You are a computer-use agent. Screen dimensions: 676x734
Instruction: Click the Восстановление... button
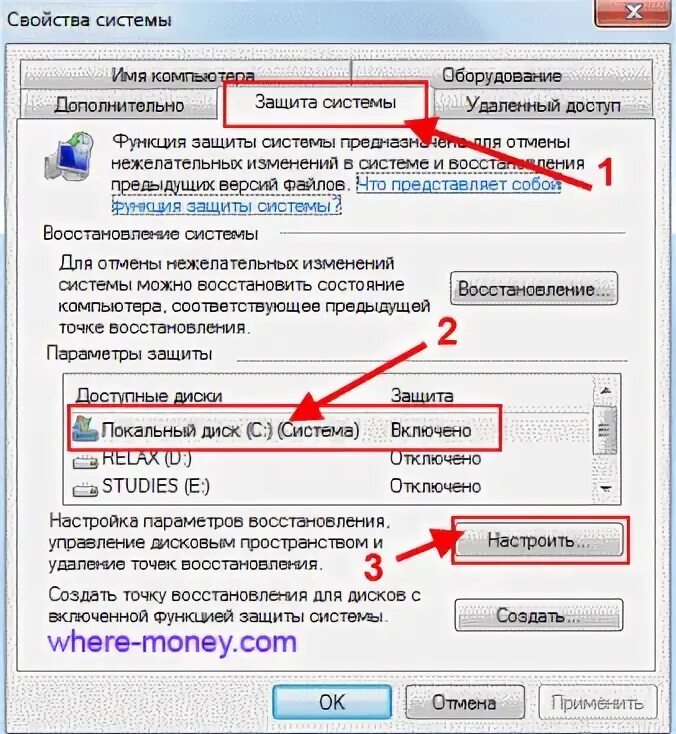pos(534,289)
